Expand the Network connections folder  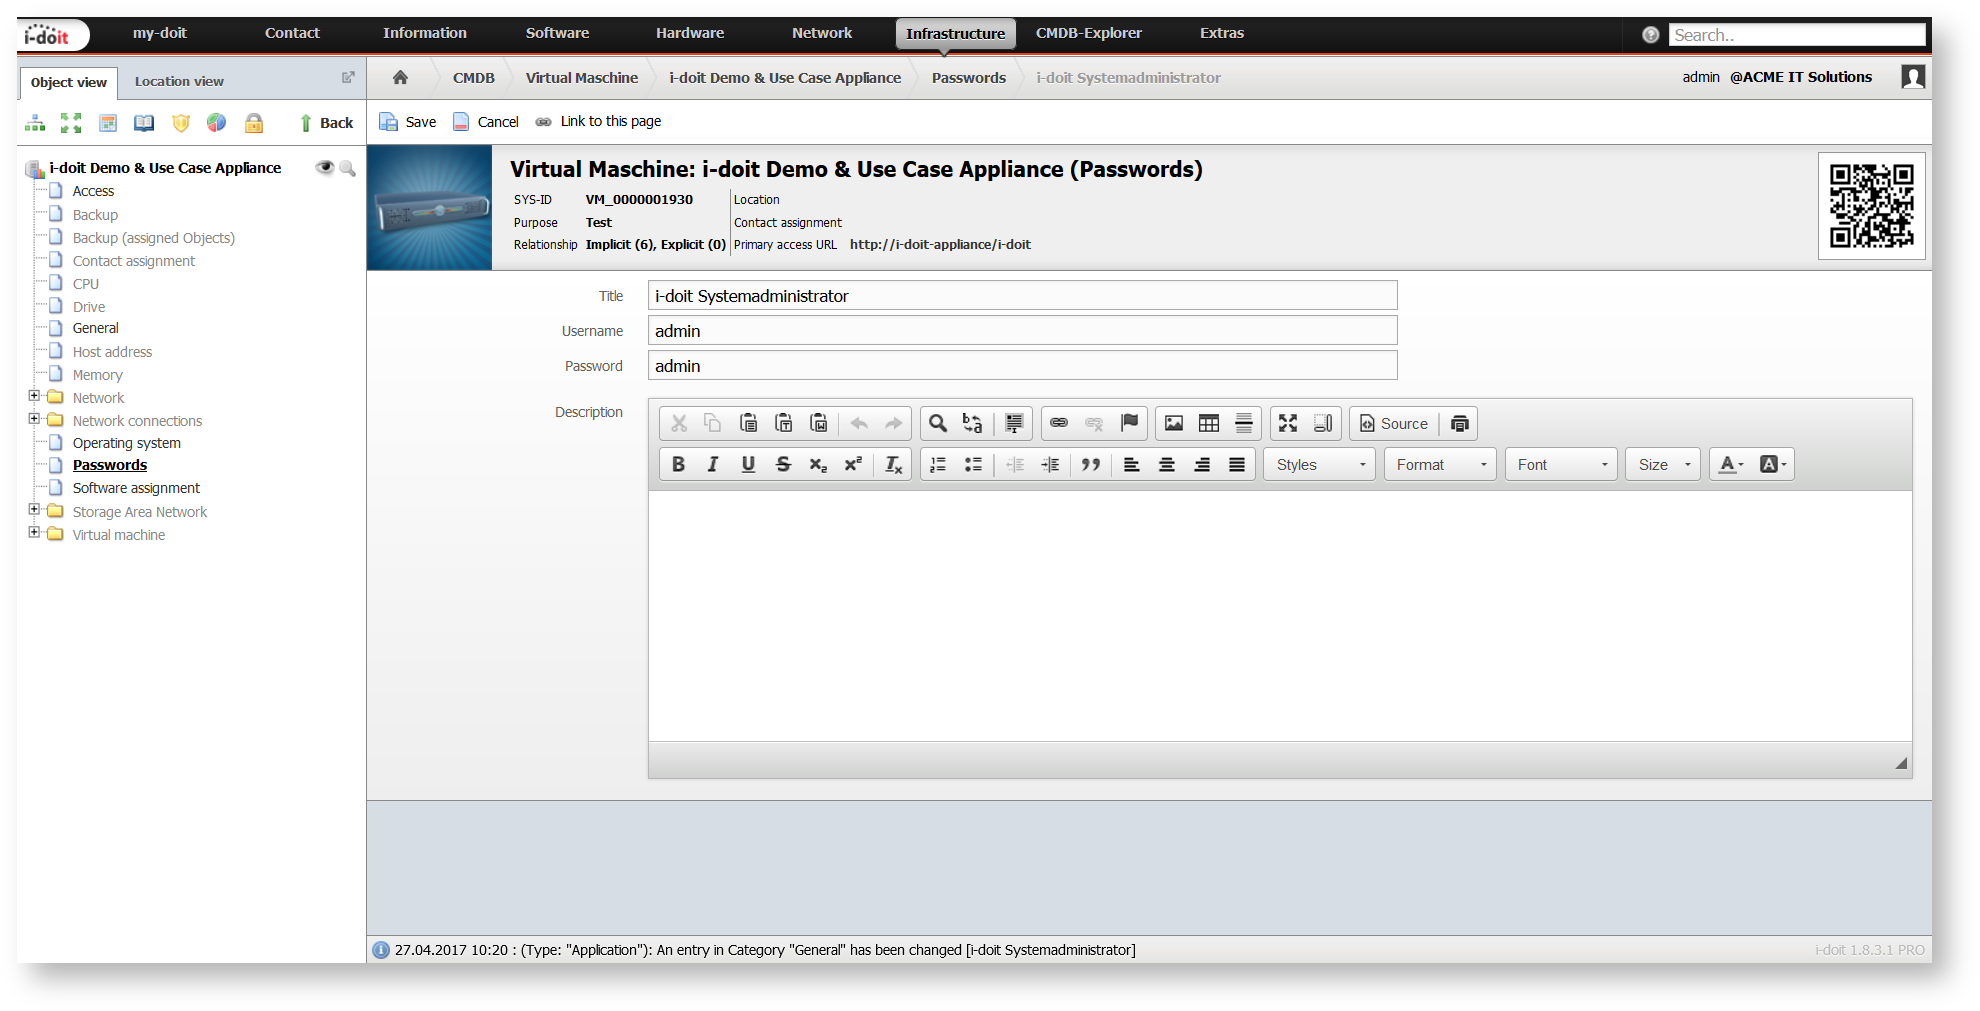(x=34, y=420)
